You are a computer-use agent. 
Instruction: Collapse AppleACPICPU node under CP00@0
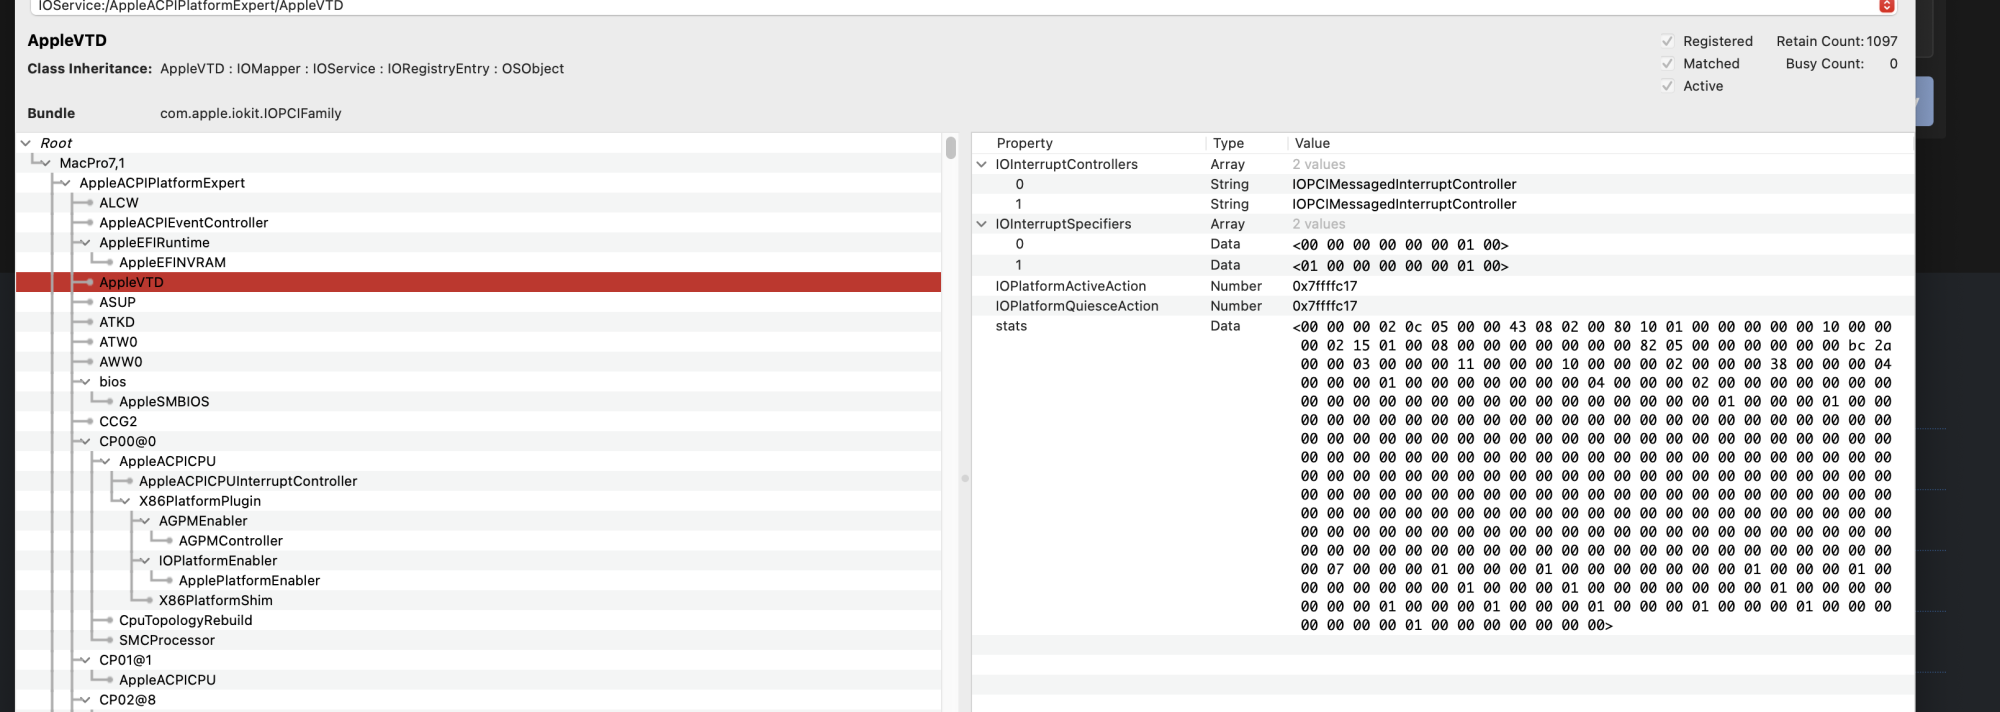[x=106, y=461]
